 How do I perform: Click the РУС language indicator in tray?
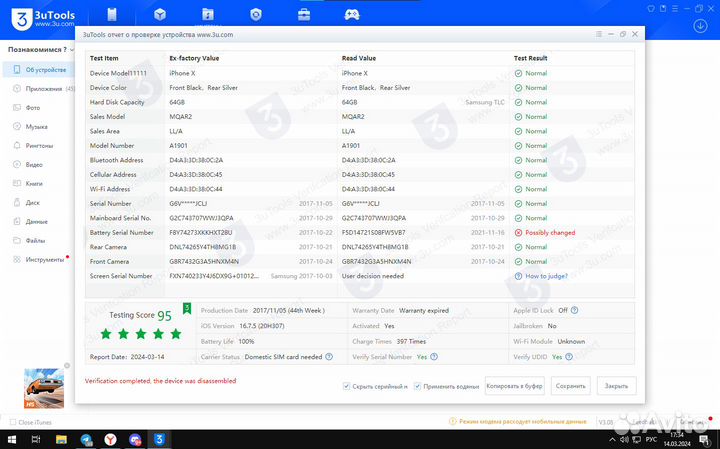pyautogui.click(x=651, y=440)
